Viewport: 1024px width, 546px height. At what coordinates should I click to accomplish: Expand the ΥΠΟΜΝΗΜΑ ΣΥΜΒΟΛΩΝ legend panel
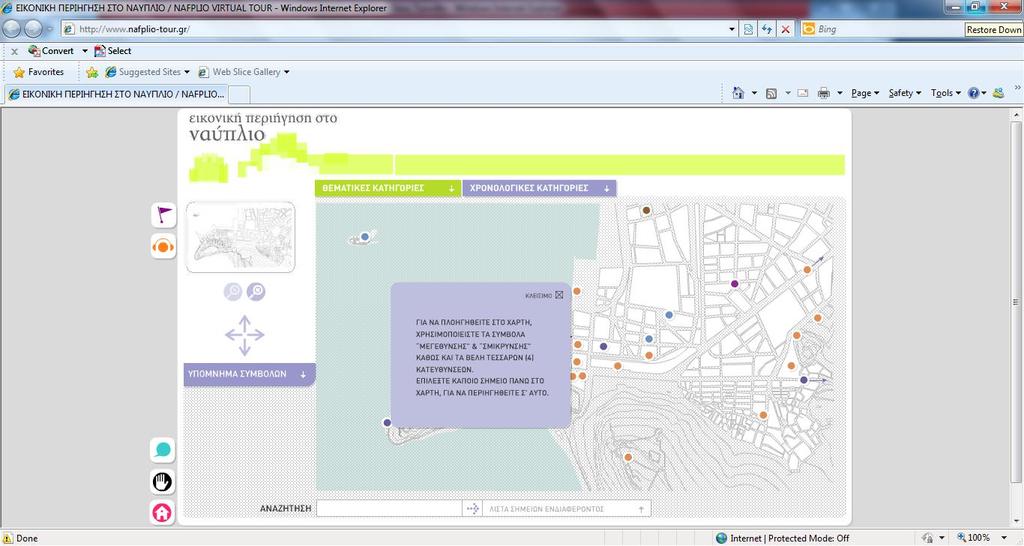tap(249, 374)
